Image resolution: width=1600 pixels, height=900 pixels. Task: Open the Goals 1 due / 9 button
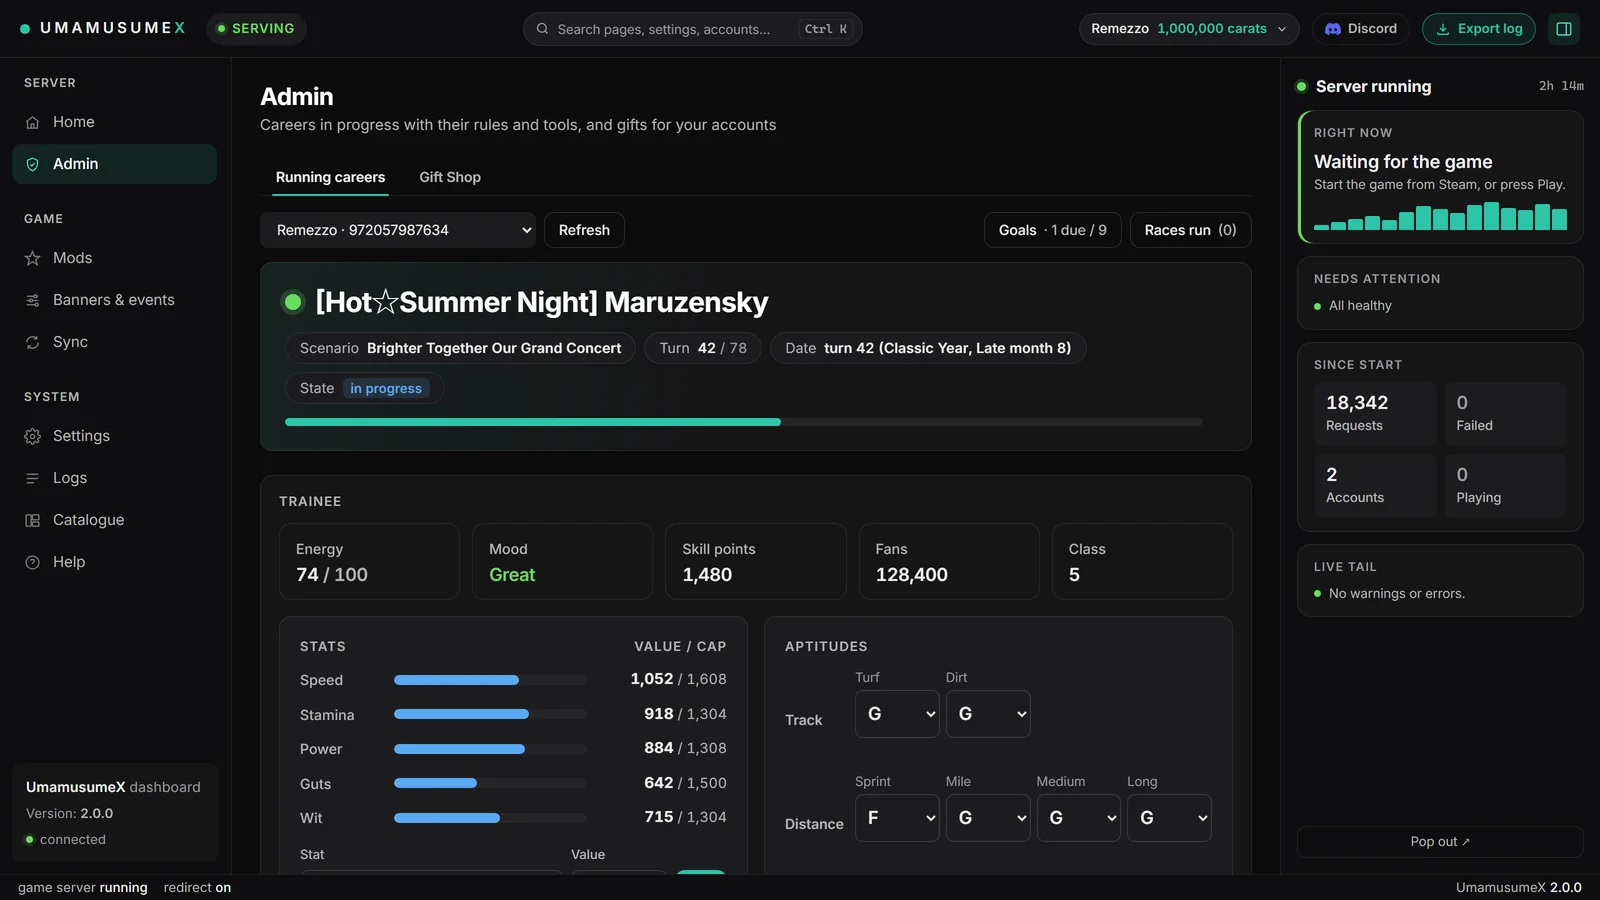click(x=1052, y=230)
